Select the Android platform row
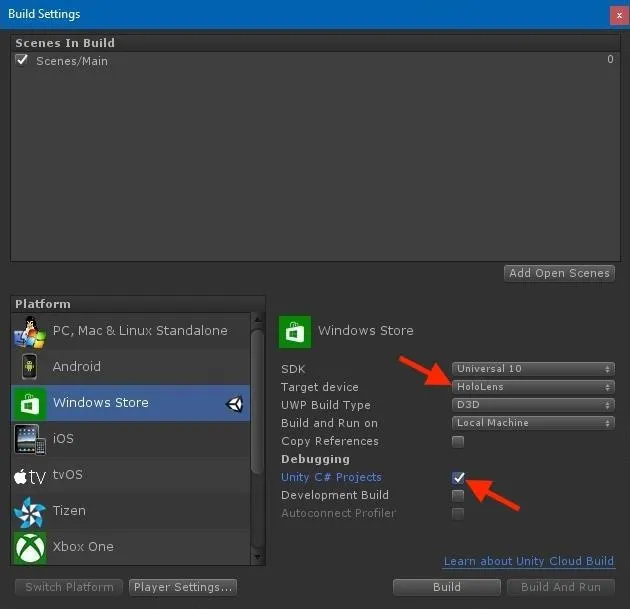Viewport: 630px width, 609px height. click(x=131, y=367)
